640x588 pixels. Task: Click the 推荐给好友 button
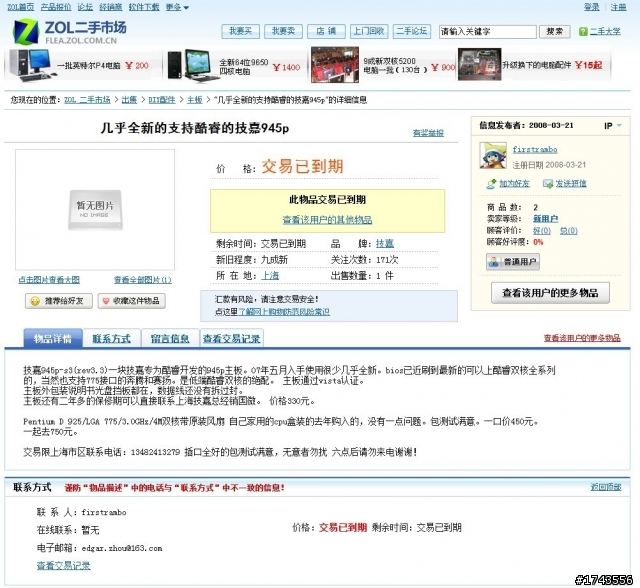pyautogui.click(x=59, y=301)
